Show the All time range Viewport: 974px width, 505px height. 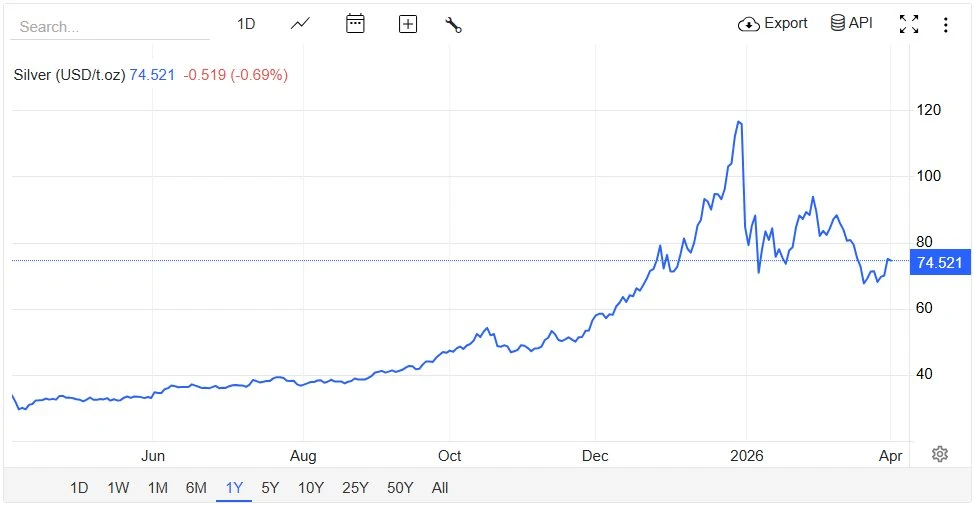pos(440,488)
